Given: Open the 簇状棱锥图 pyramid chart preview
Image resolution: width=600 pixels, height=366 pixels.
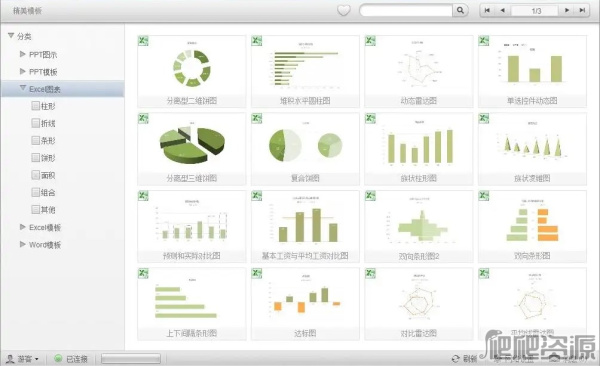Looking at the screenshot, I should [x=532, y=142].
